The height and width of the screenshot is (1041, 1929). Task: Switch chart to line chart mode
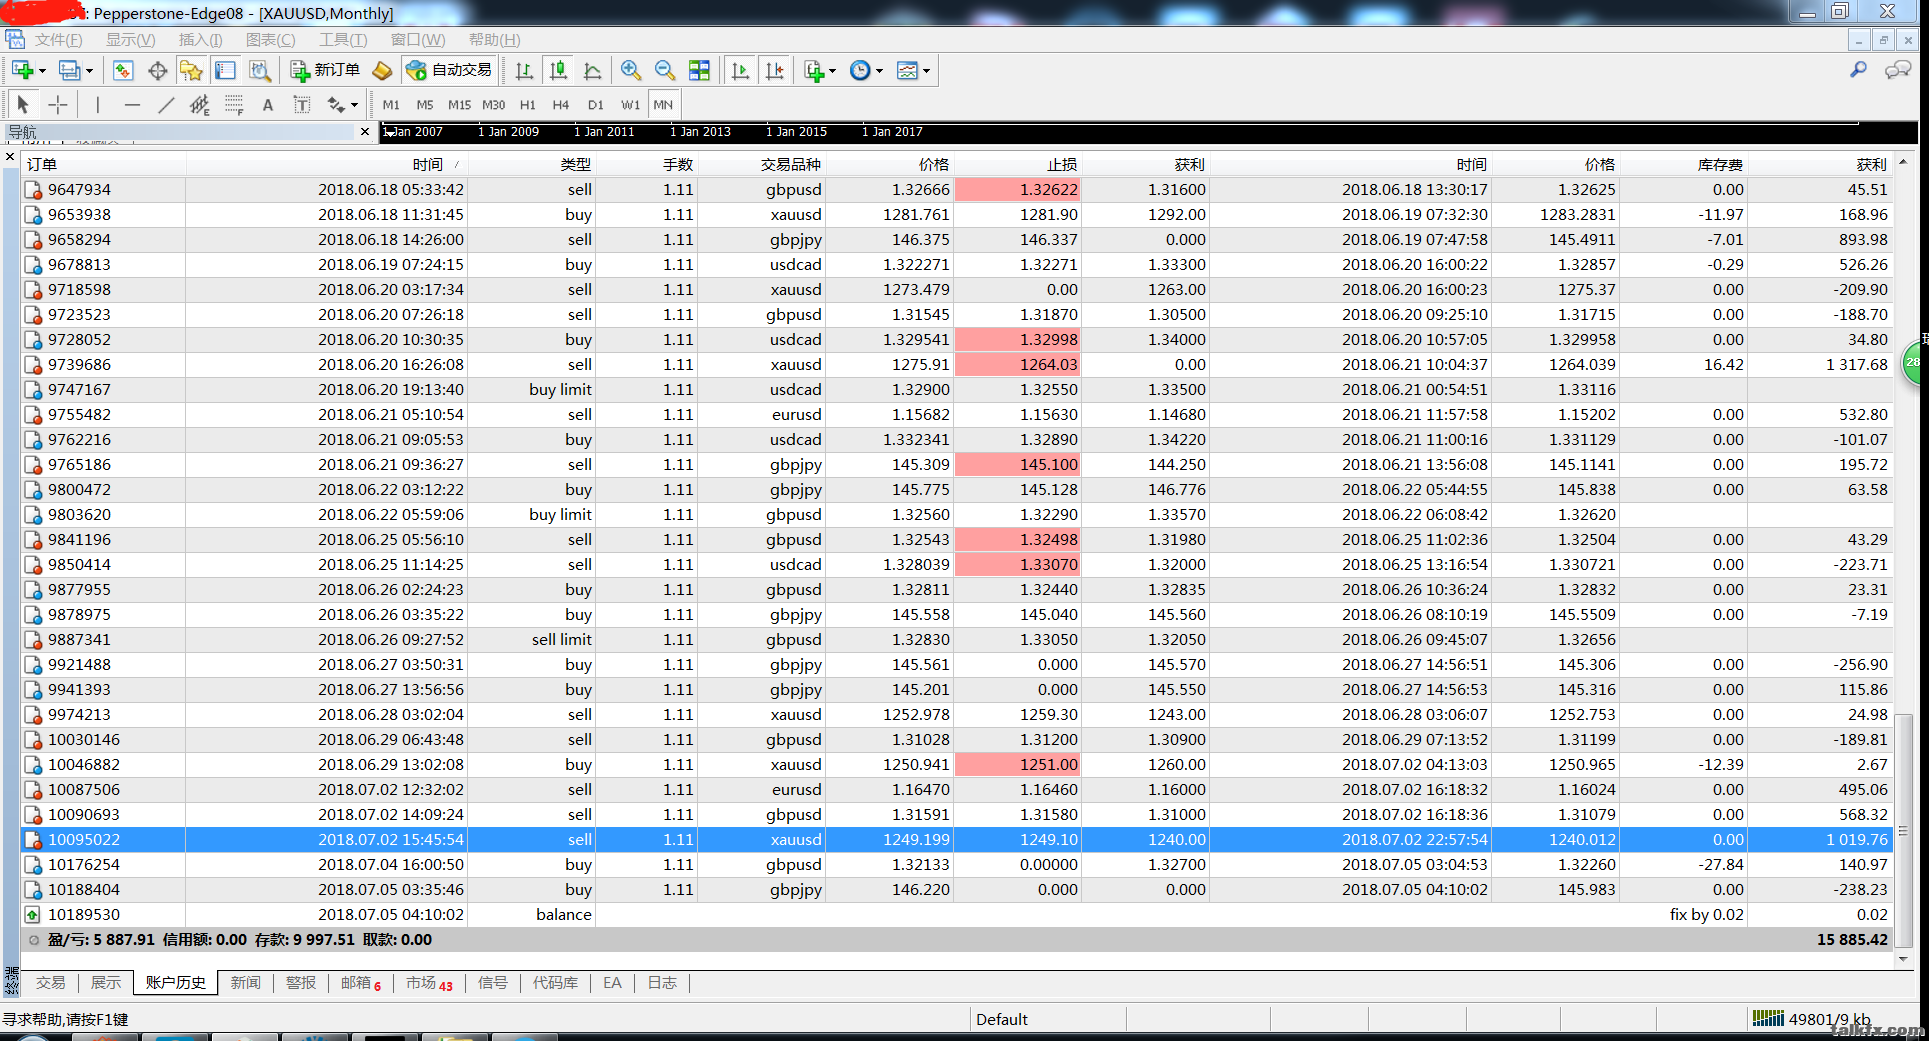click(x=592, y=70)
